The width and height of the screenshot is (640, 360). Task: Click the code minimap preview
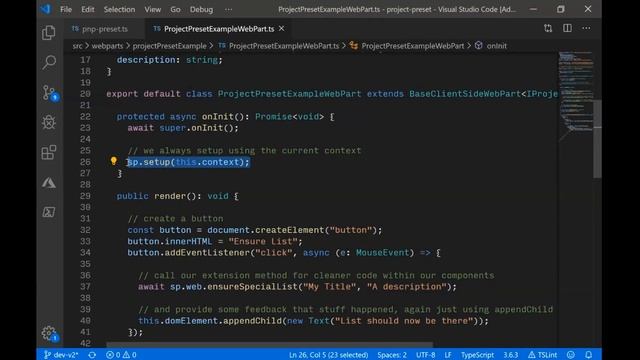[576, 96]
